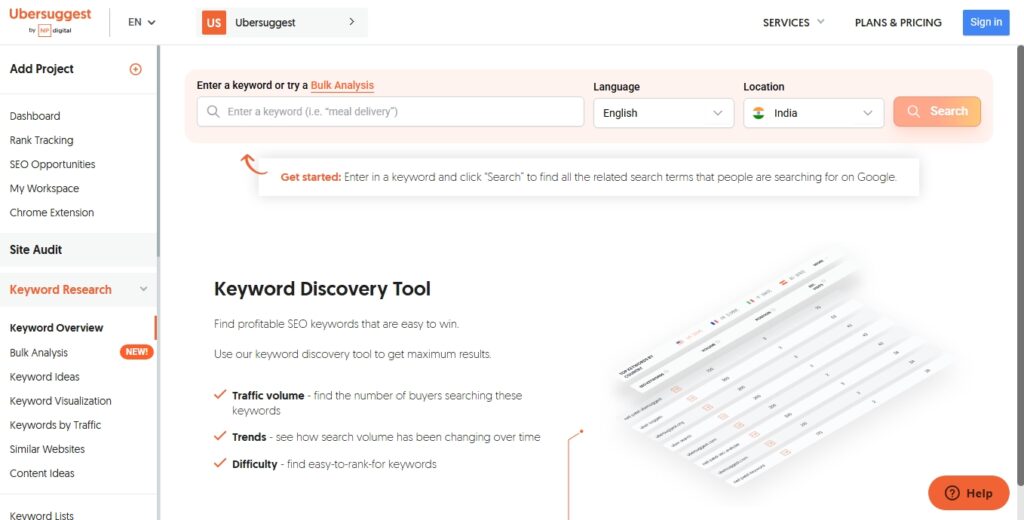Click the orange US project badge
The width and height of the screenshot is (1024, 520).
pos(214,22)
